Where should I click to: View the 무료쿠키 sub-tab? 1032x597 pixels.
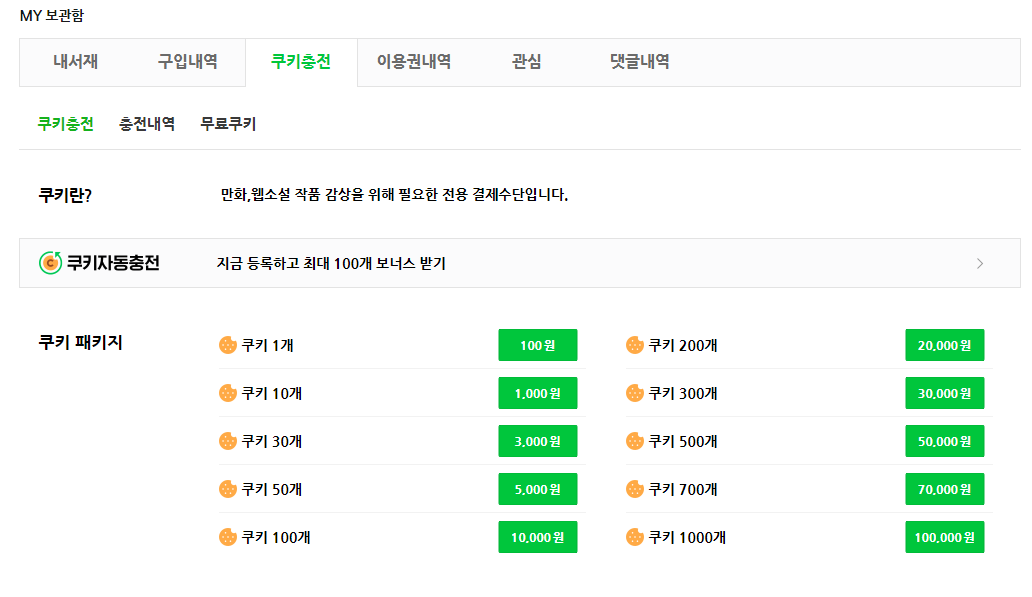tap(228, 124)
